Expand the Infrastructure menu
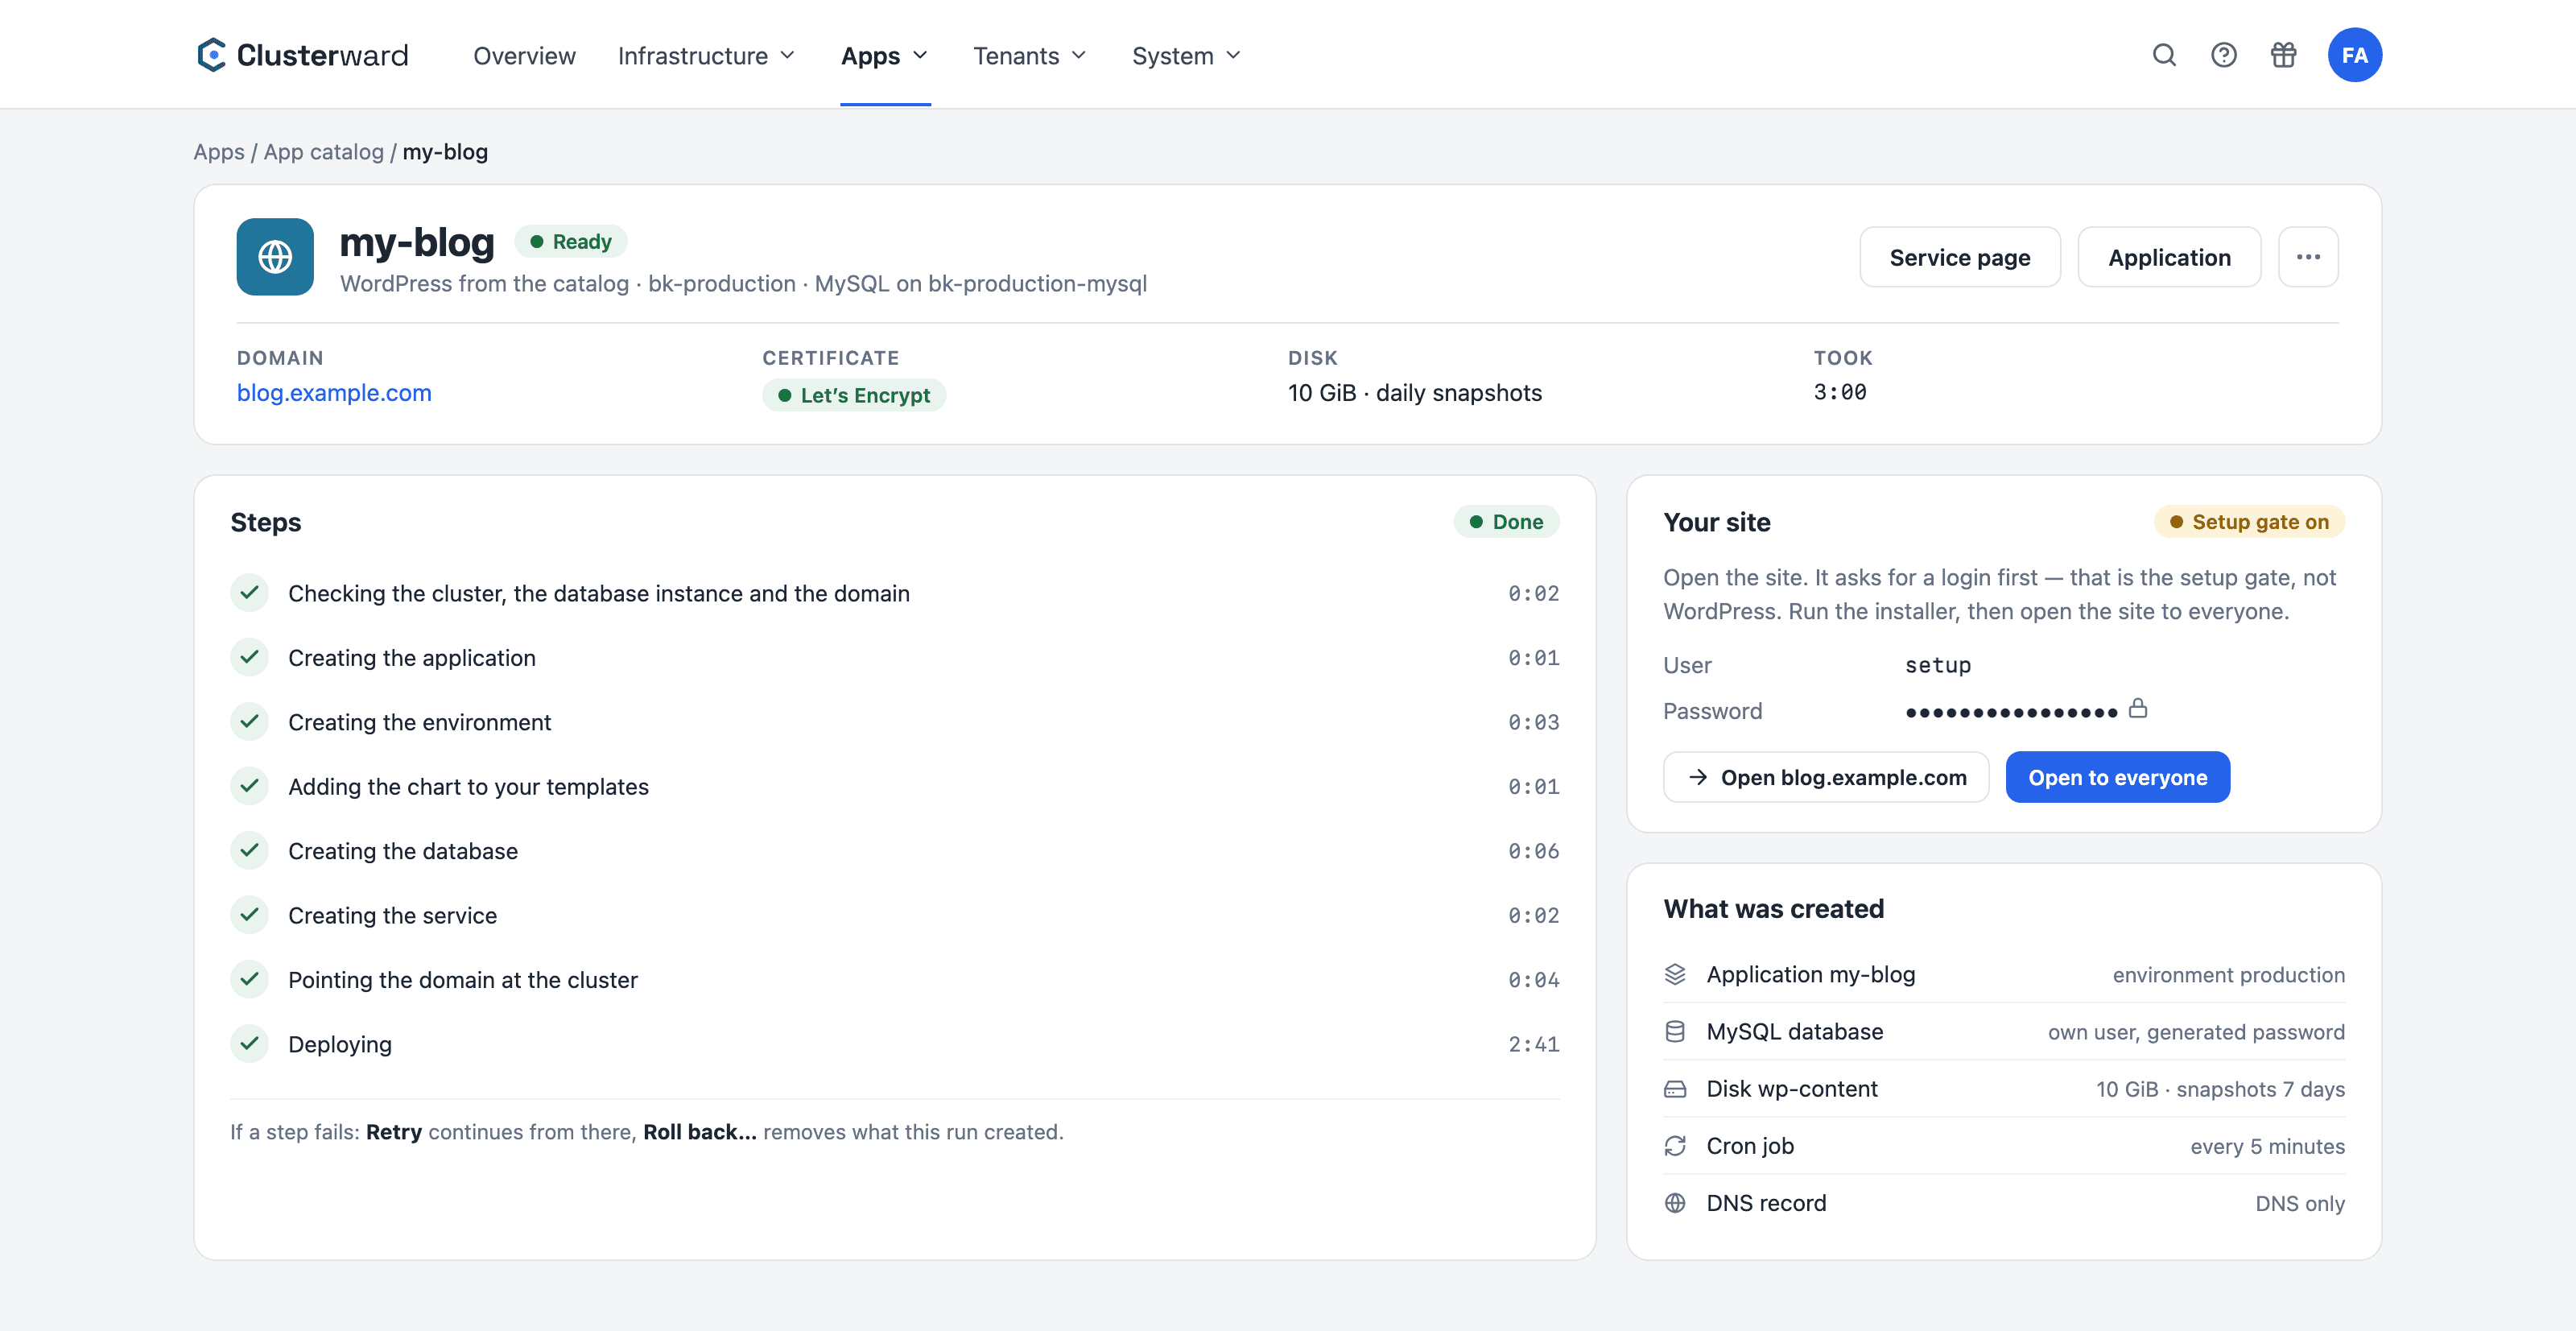 click(707, 56)
